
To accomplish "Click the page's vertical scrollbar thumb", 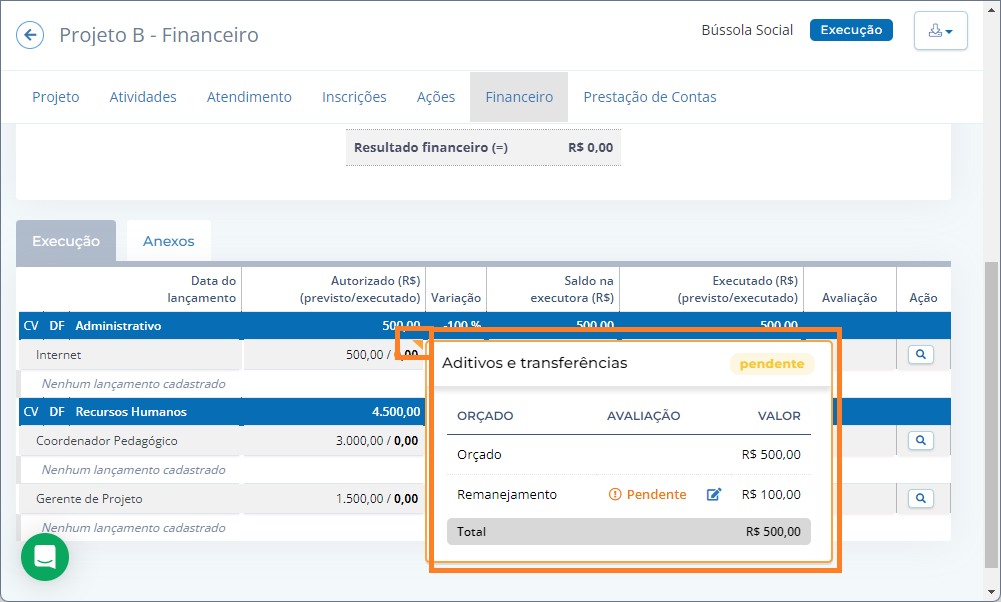I will (991, 415).
